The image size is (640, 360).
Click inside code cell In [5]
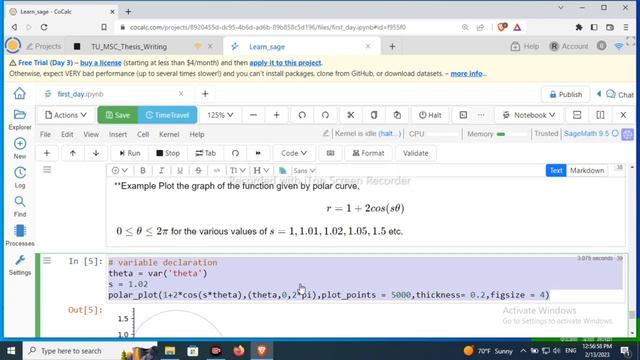(366, 279)
